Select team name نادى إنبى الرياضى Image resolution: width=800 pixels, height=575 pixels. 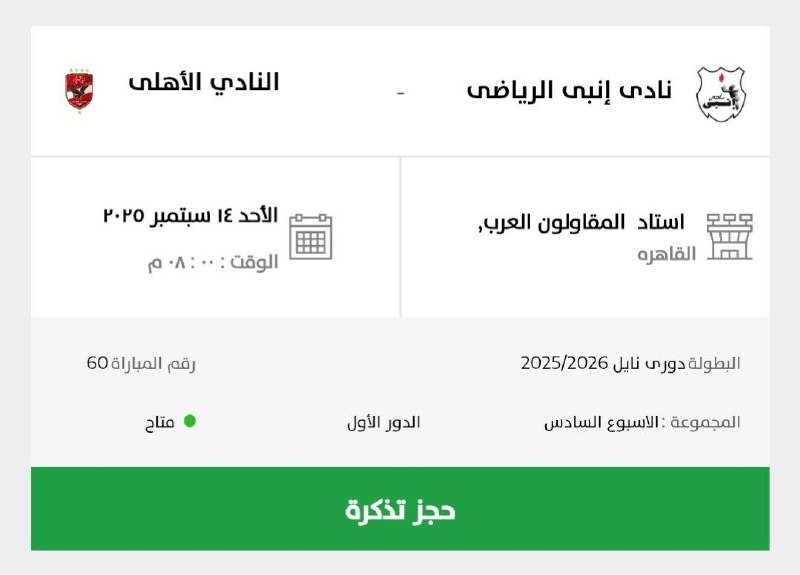click(569, 91)
